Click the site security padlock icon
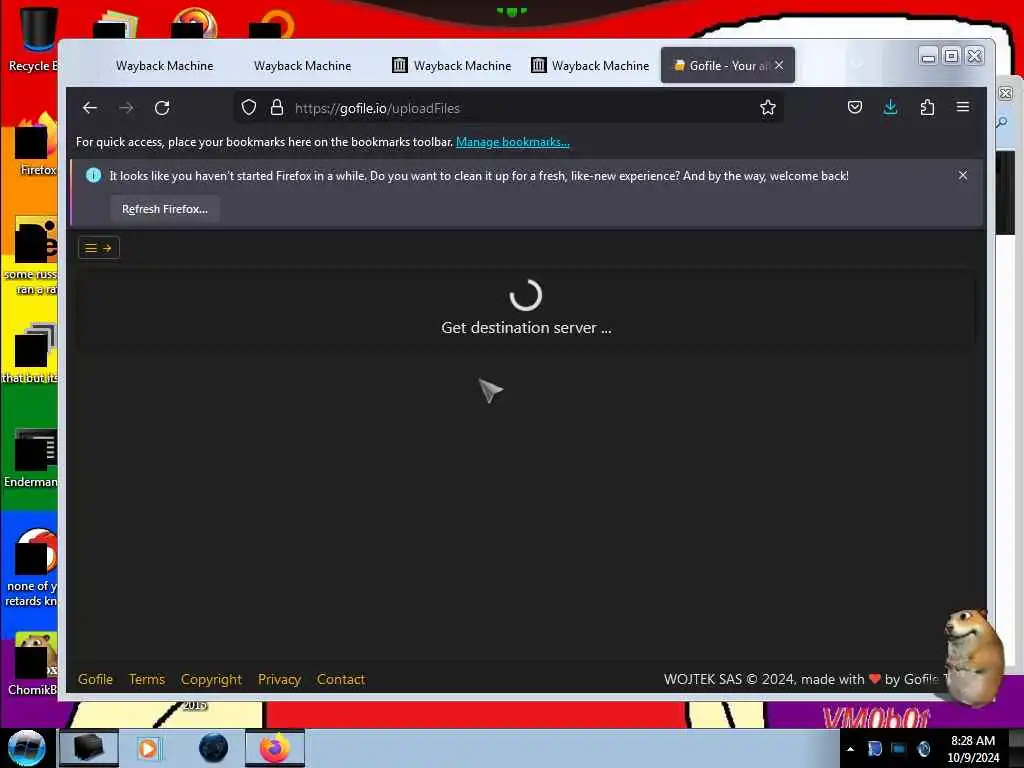Screen dimensions: 1024x768 click(x=277, y=108)
